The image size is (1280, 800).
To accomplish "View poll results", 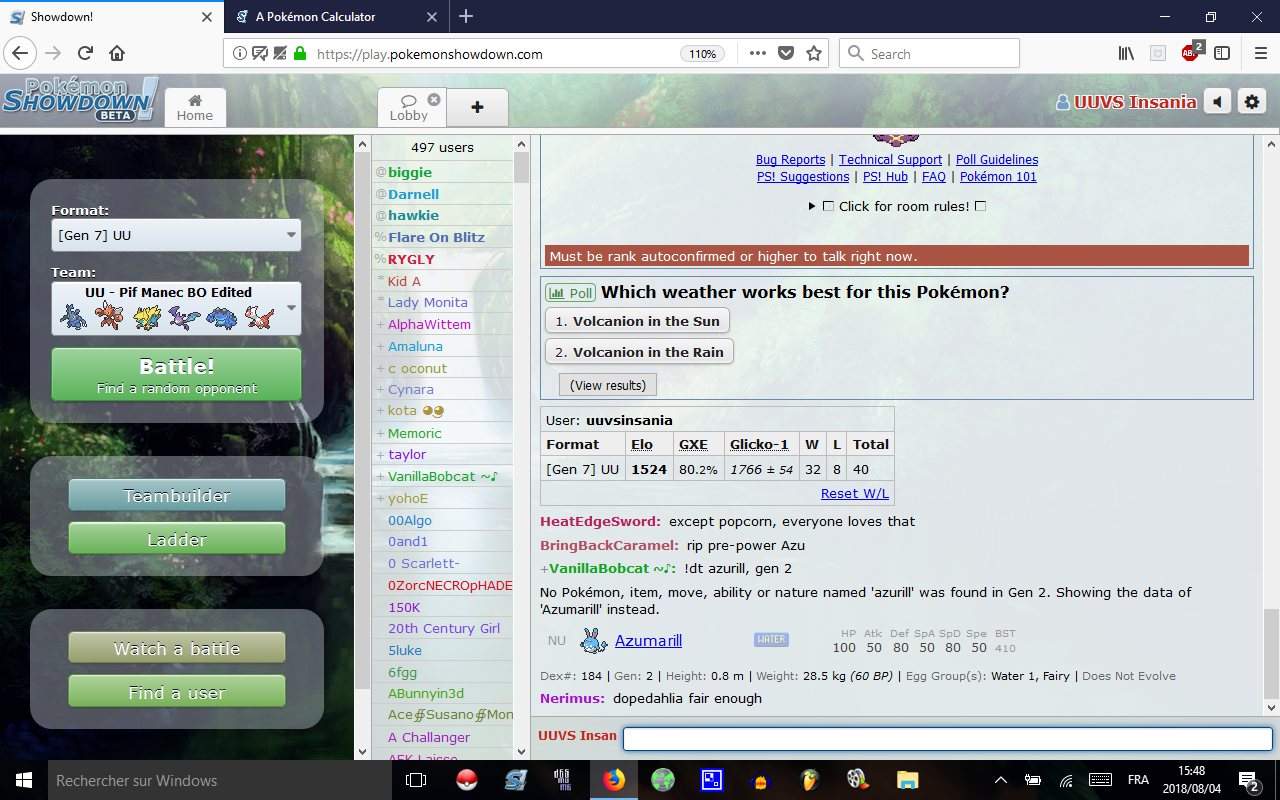I will click(x=608, y=385).
